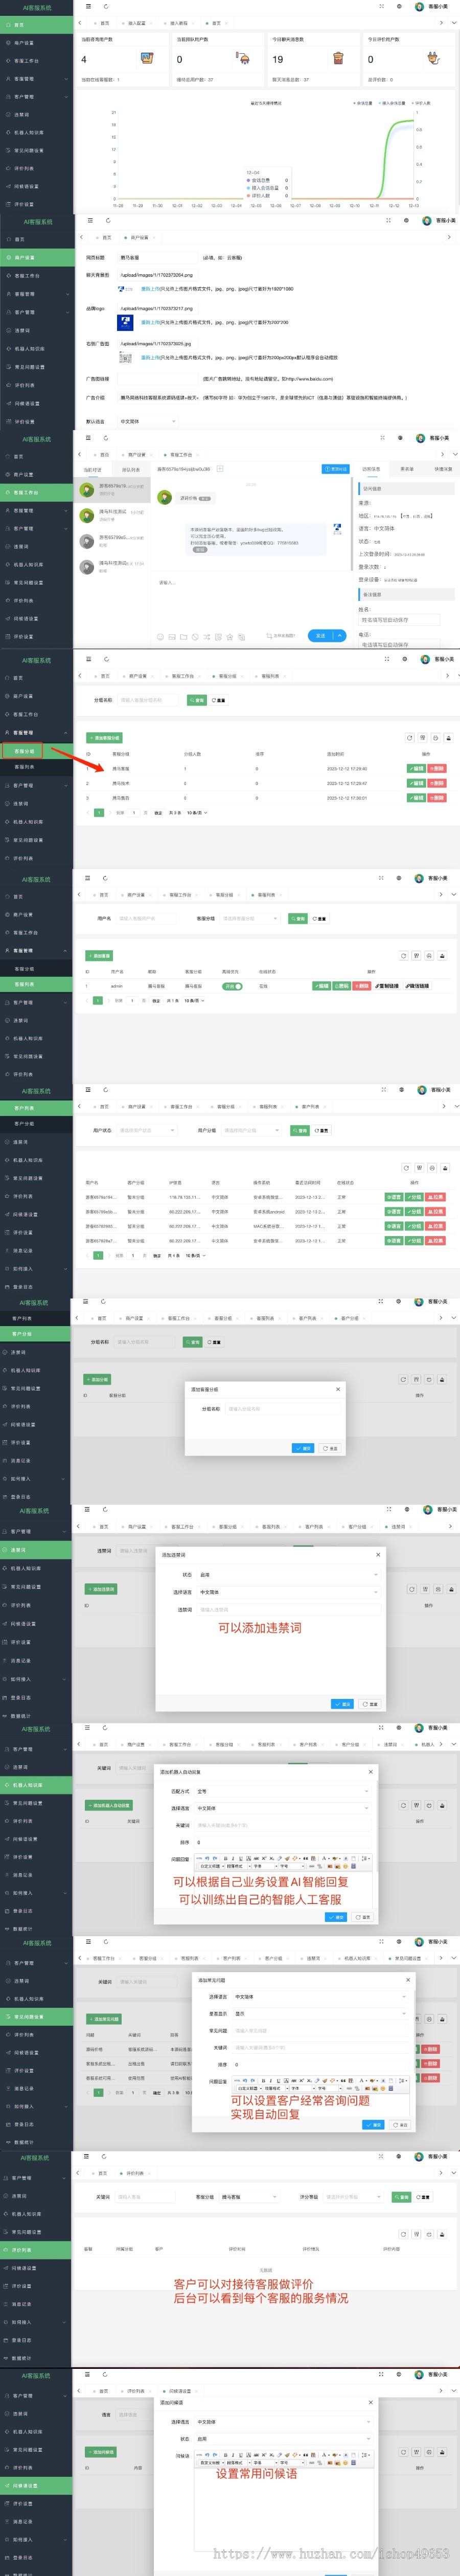
Task: Edit the group created at 17:30:01
Action: pos(416,798)
